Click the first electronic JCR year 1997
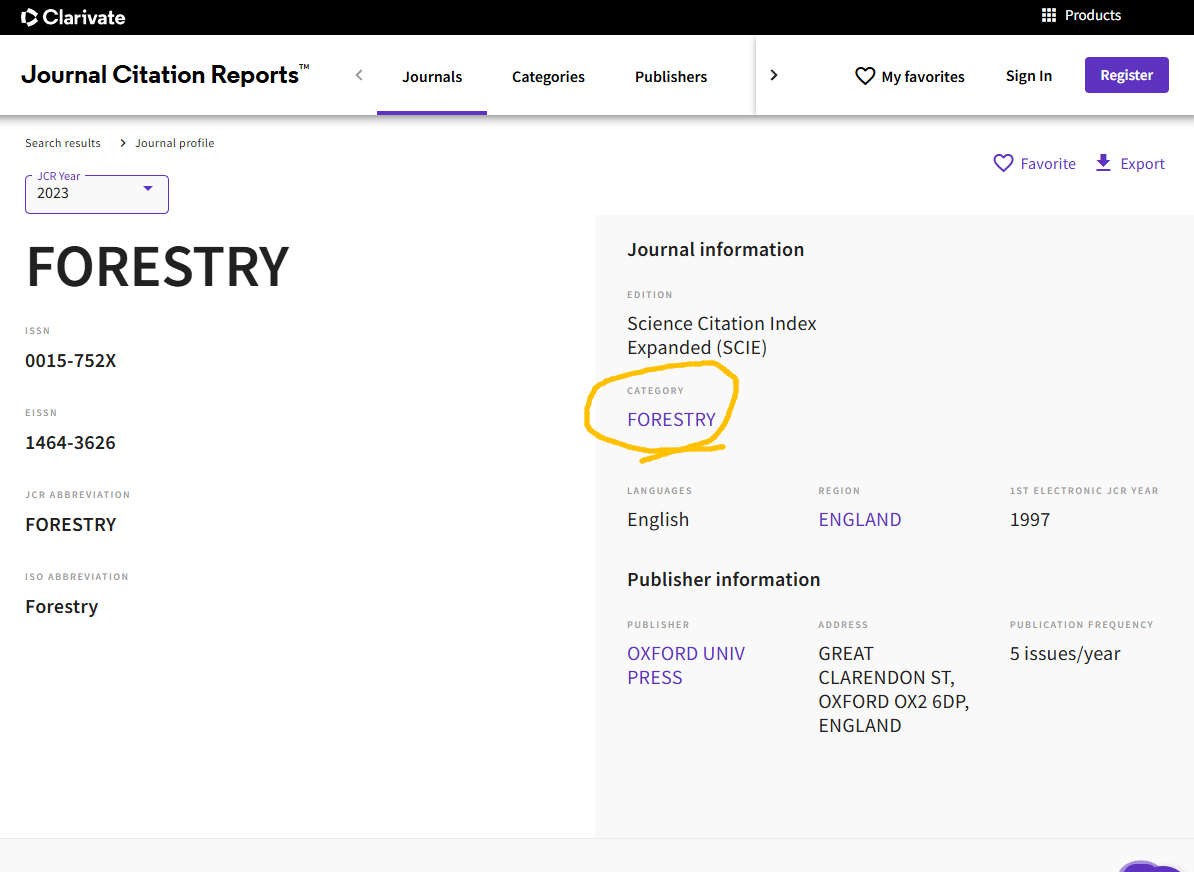 click(x=1030, y=519)
